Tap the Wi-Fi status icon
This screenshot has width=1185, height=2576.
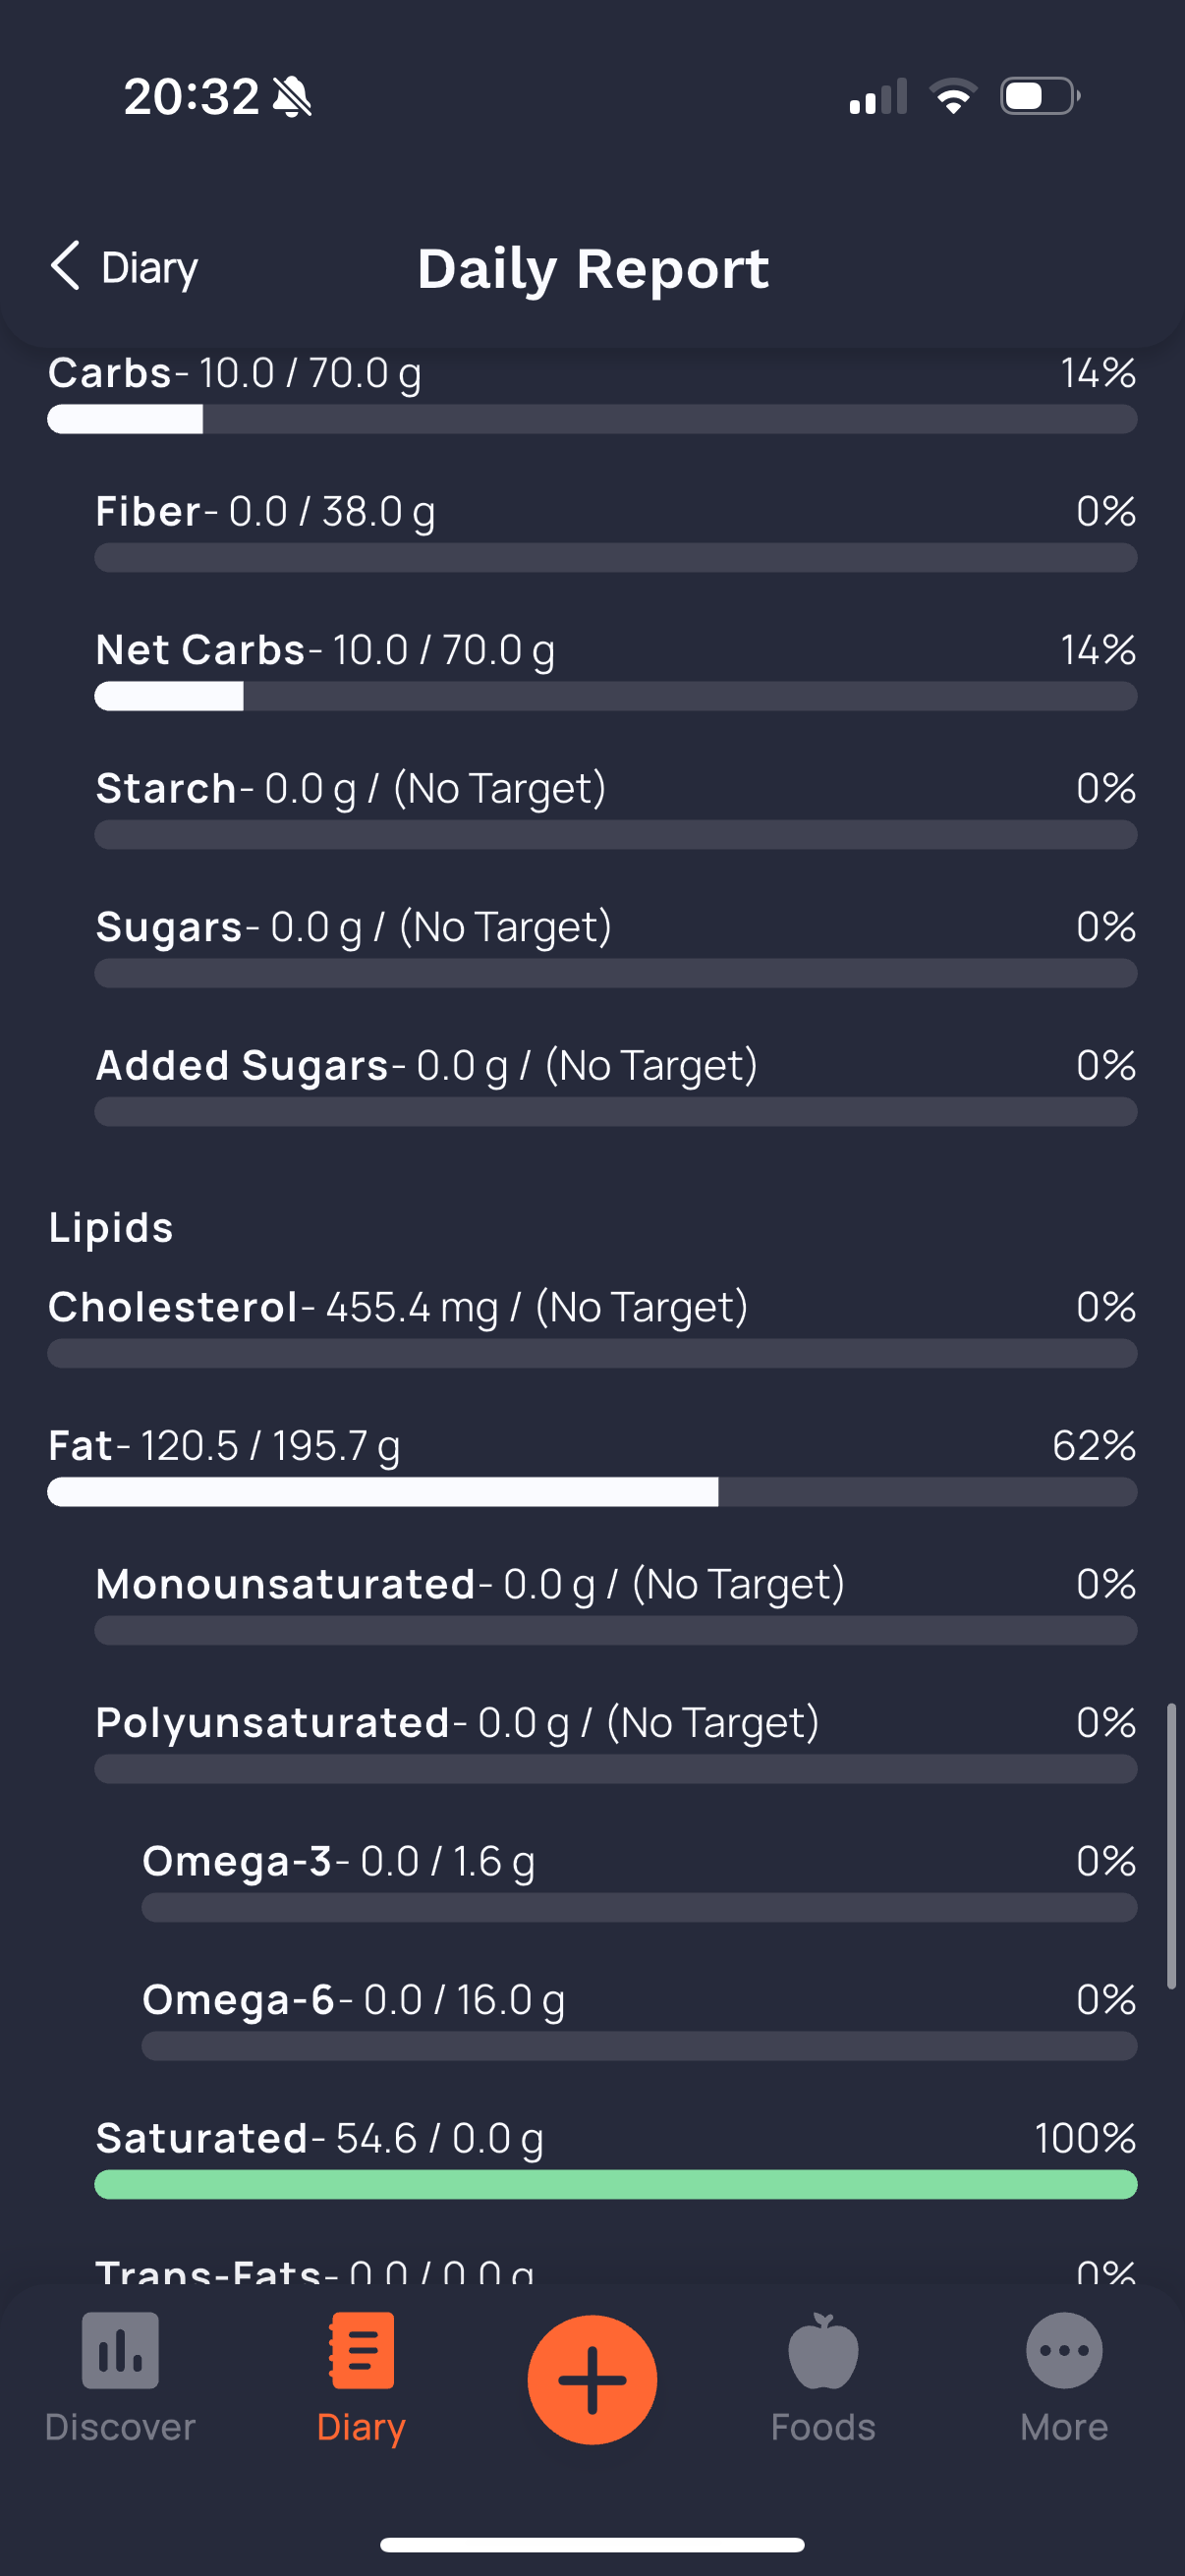click(x=953, y=96)
